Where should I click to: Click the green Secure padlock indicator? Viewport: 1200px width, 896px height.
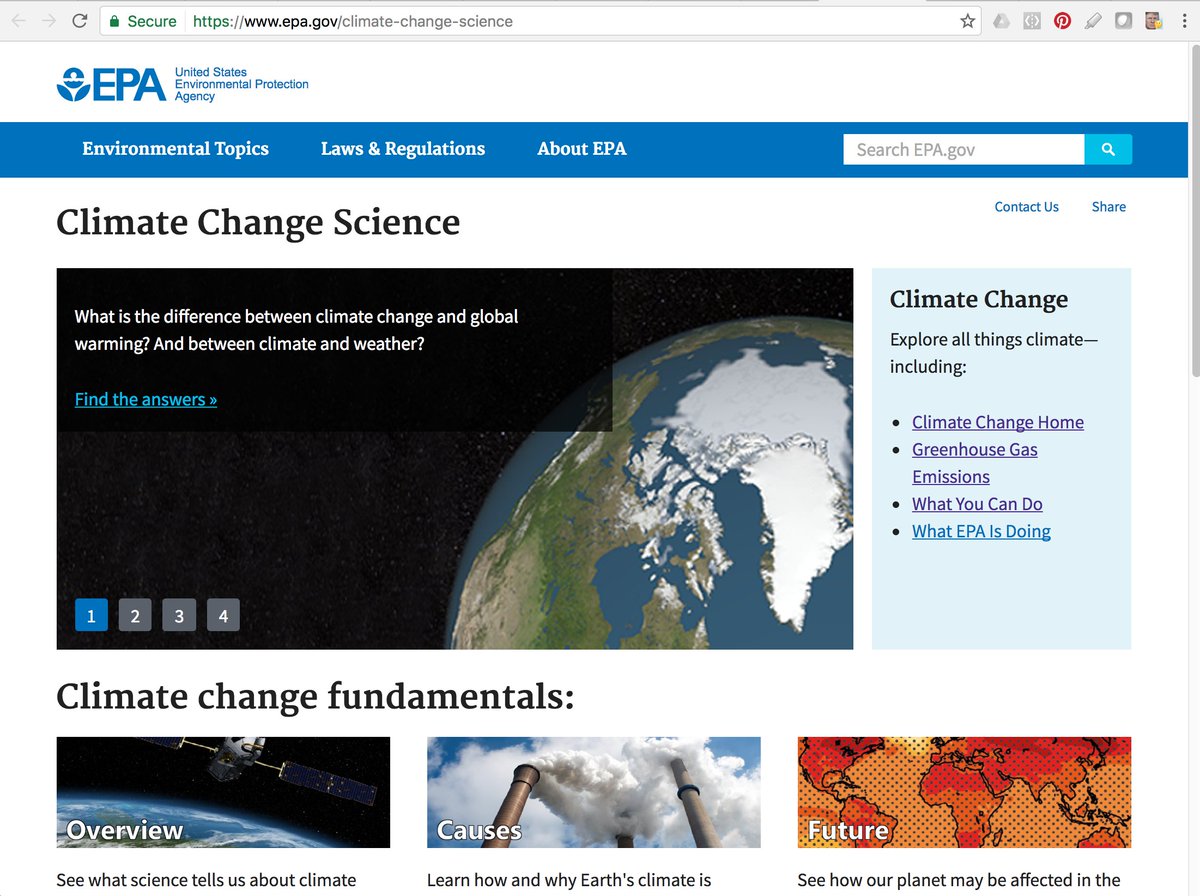[142, 21]
